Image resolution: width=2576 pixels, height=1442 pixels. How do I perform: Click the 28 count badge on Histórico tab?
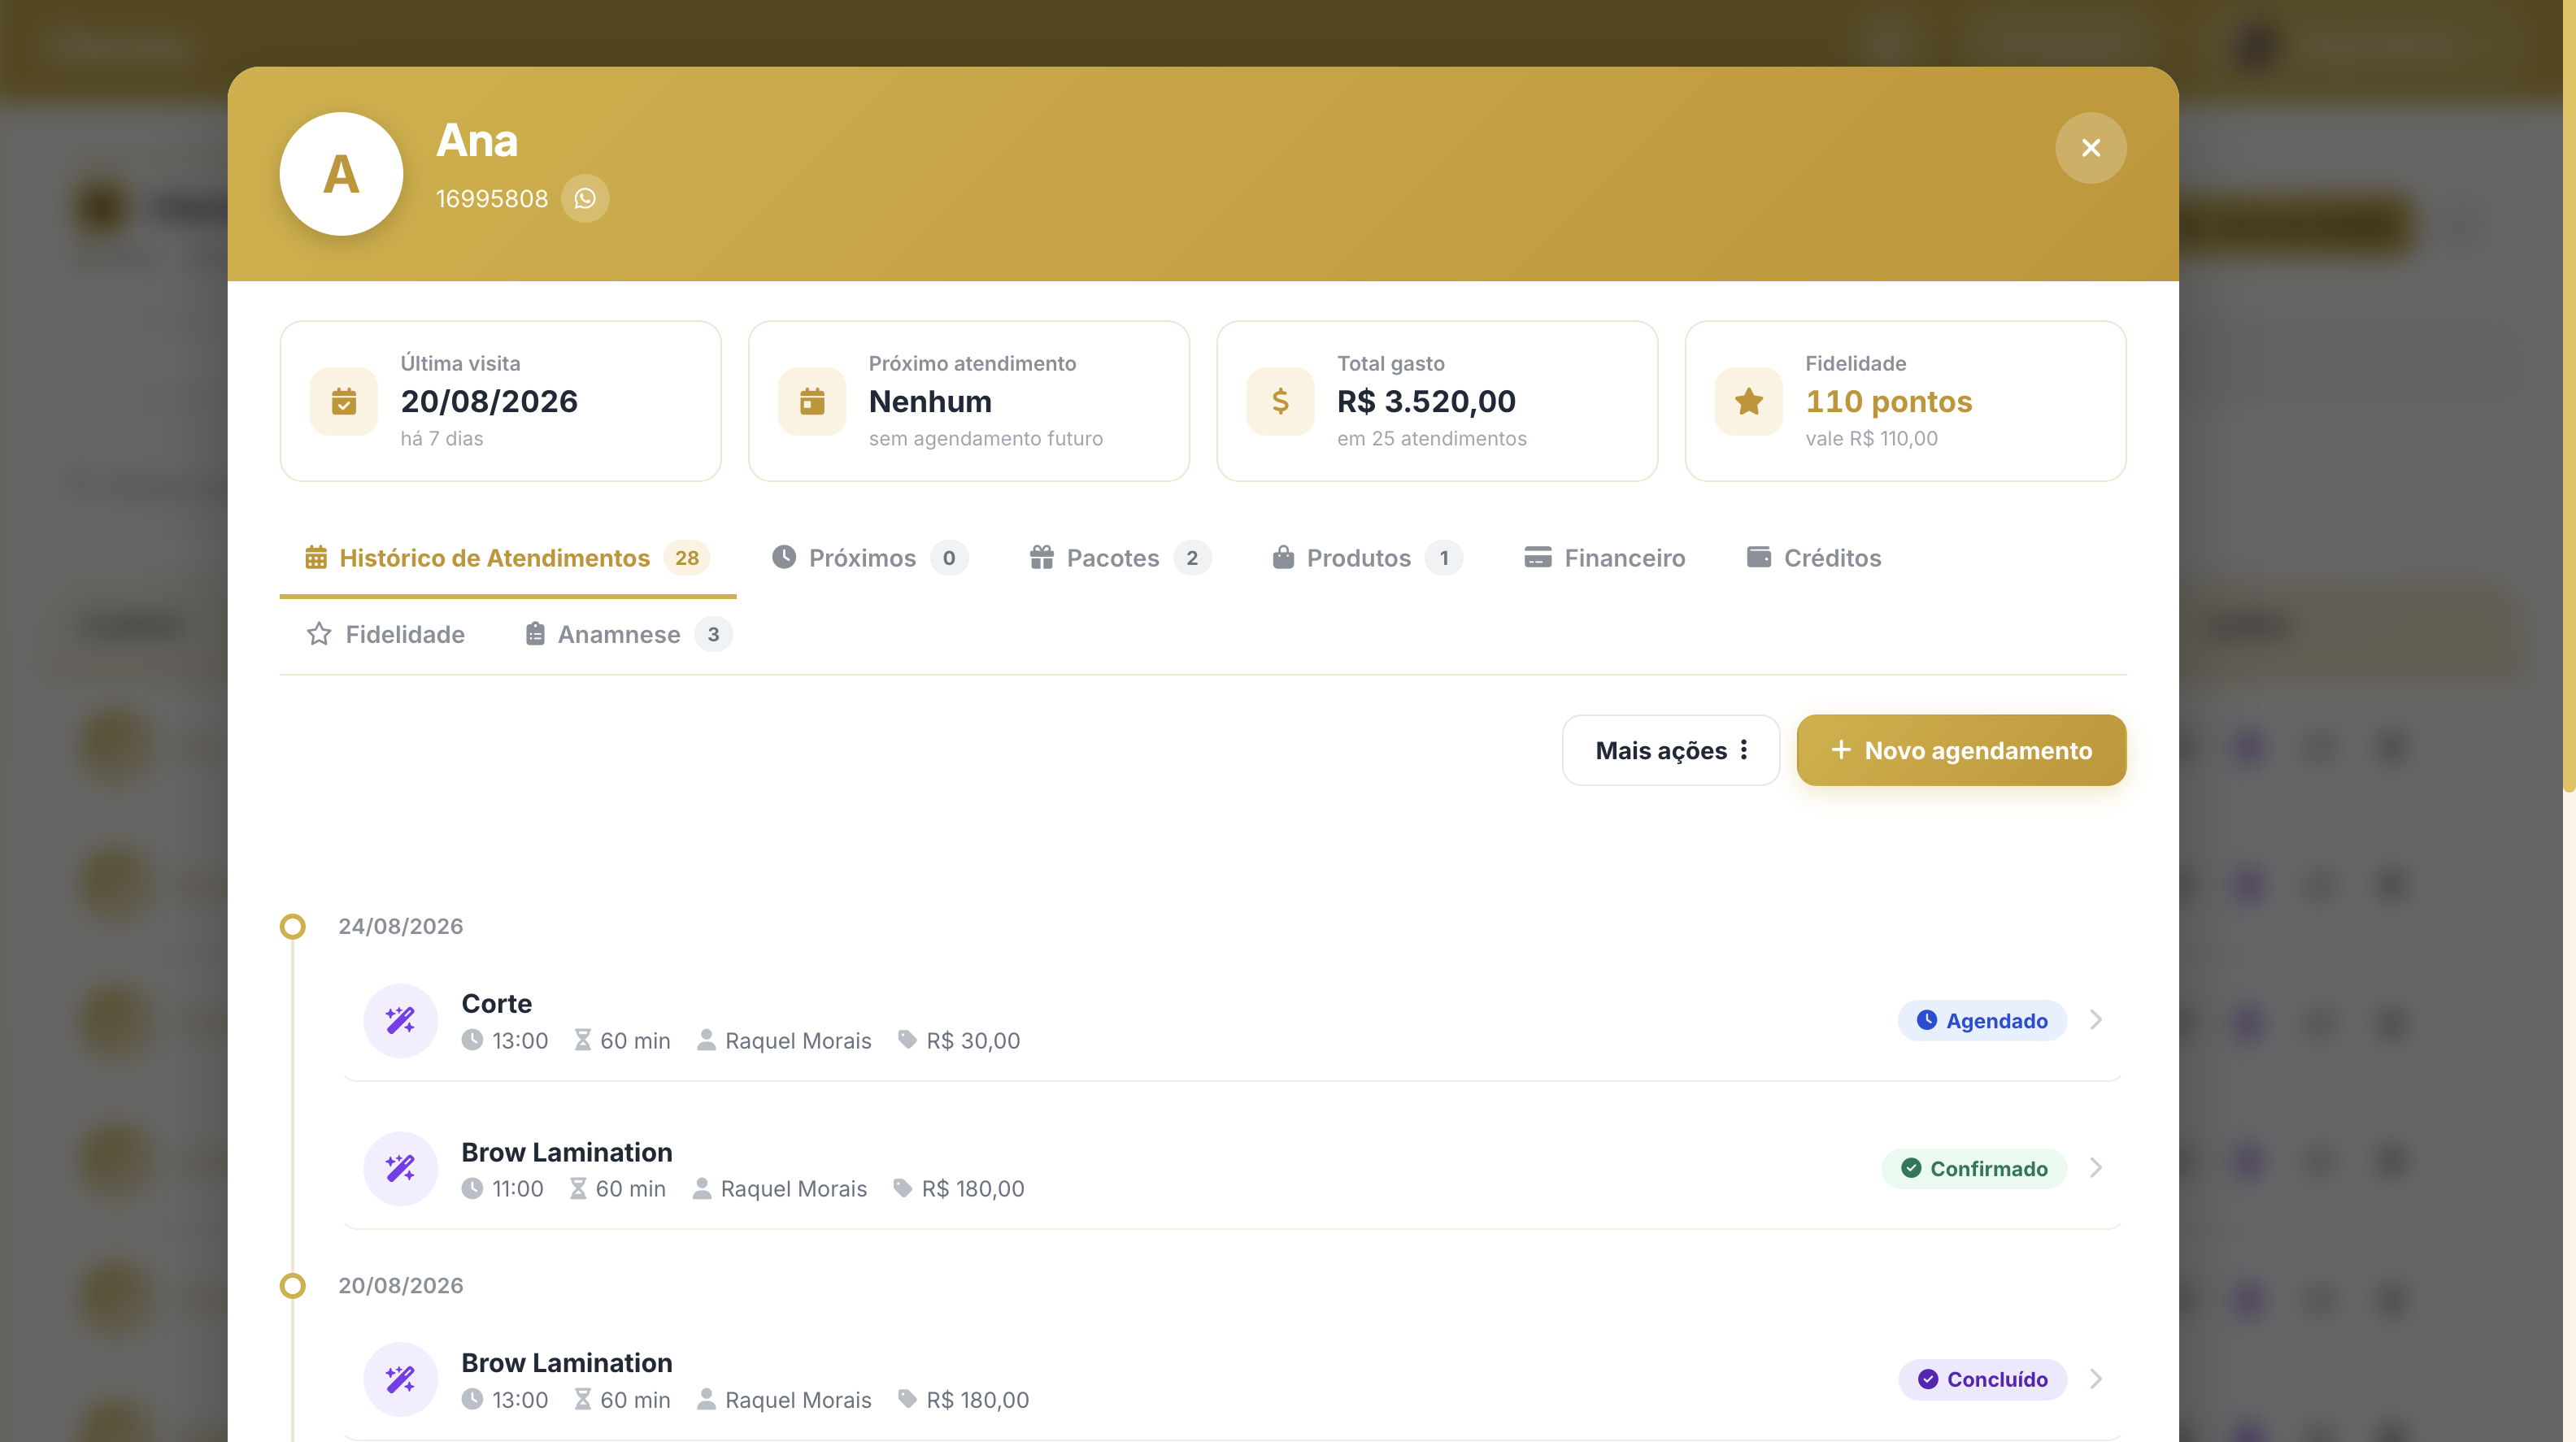pos(687,558)
